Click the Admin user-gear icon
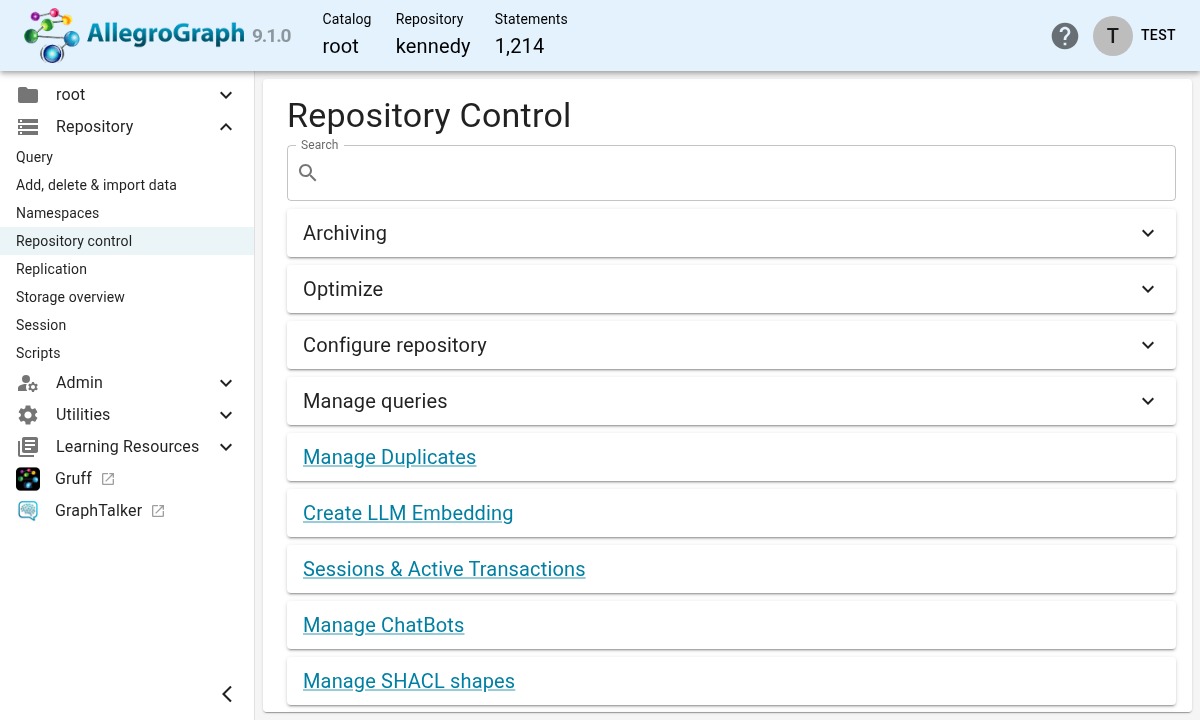The image size is (1200, 720). [x=28, y=383]
